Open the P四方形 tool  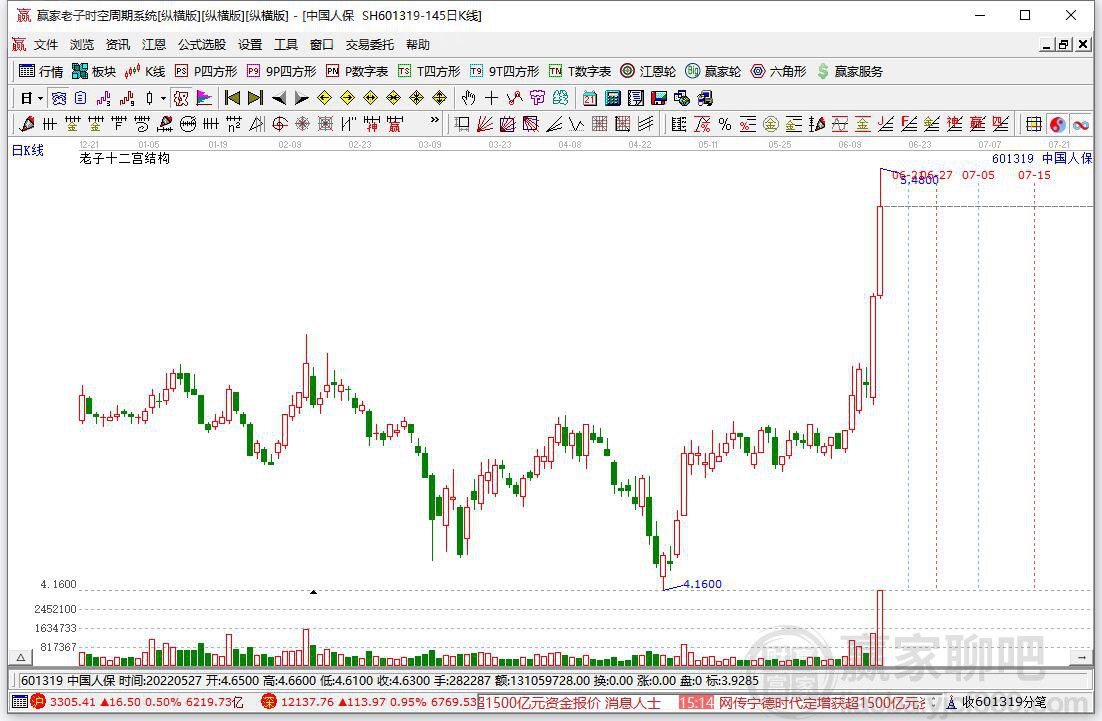coord(206,71)
